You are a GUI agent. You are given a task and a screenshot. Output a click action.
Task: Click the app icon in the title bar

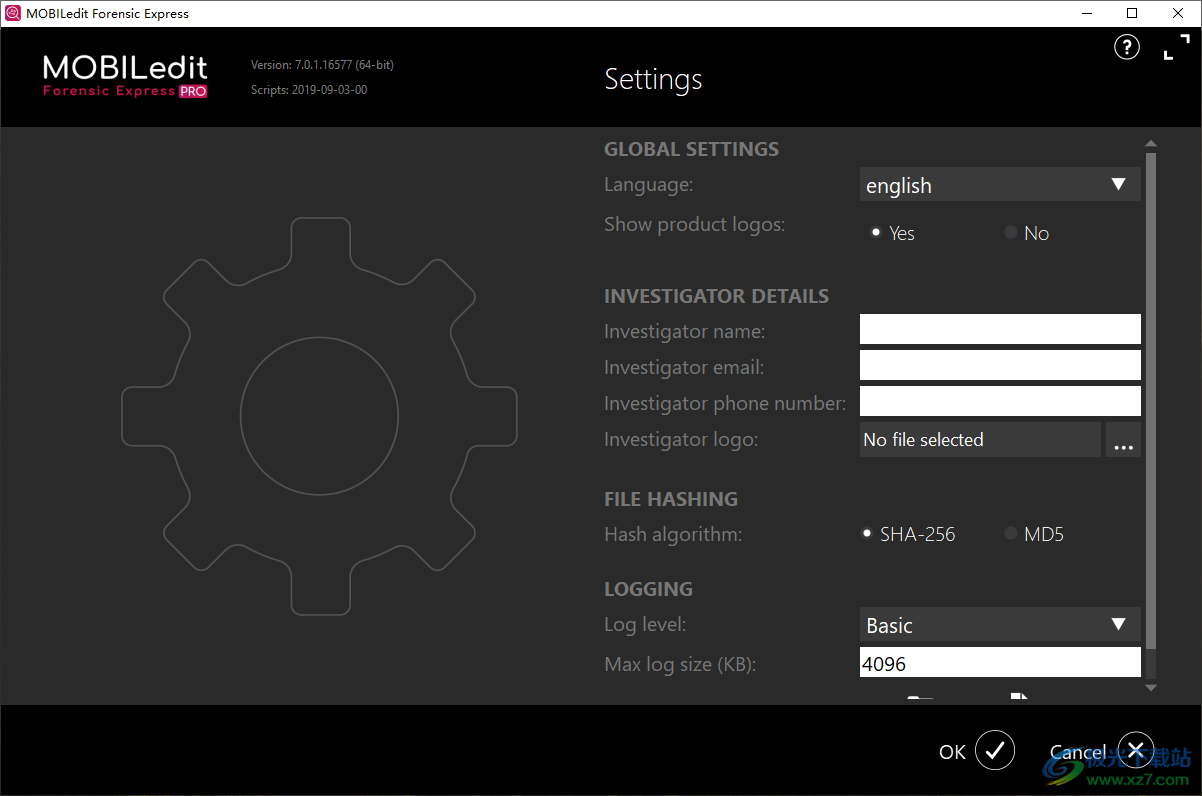coord(13,13)
